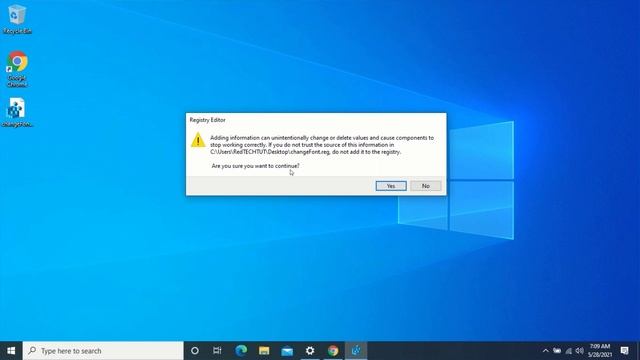Click the Registry Editor dialog title
The image size is (640, 360).
pos(207,120)
